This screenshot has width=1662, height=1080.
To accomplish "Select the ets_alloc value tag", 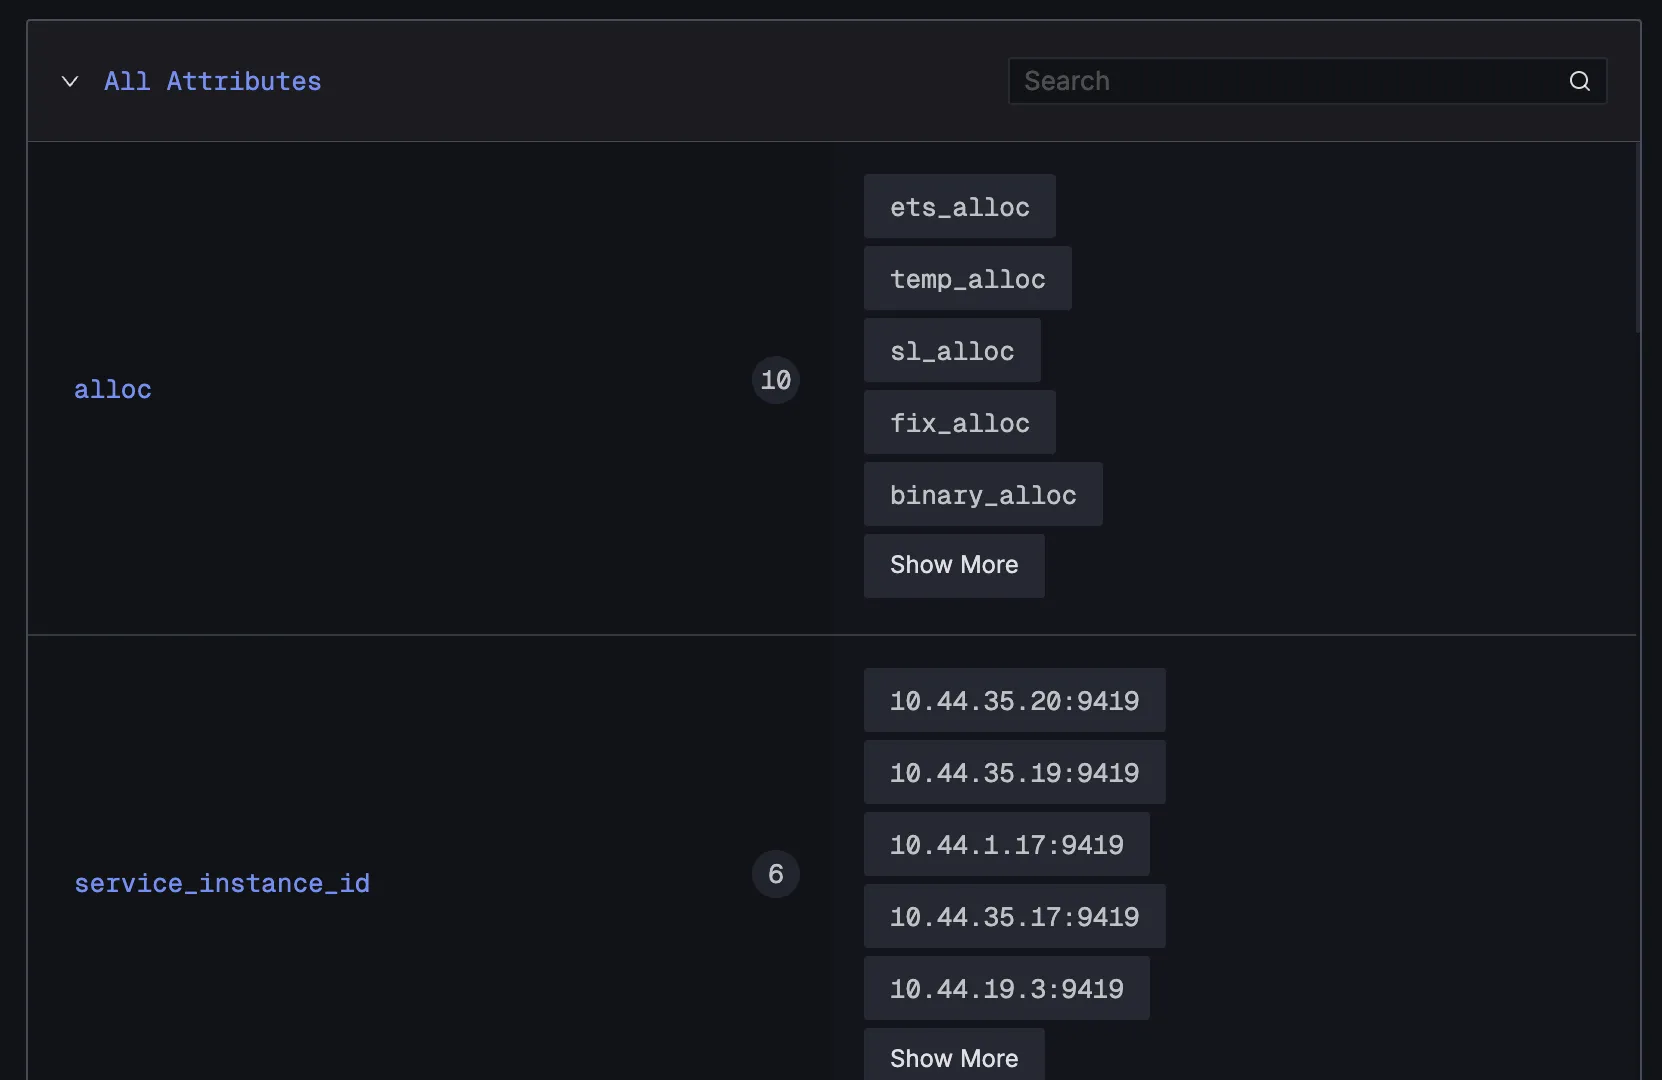I will tap(960, 206).
